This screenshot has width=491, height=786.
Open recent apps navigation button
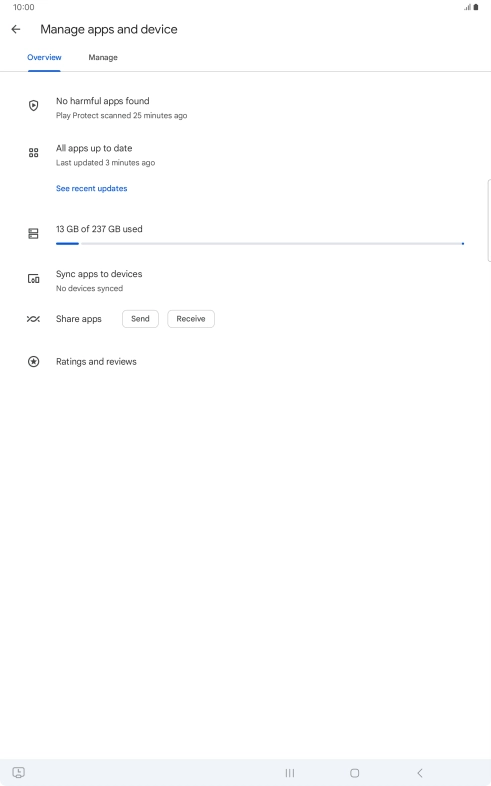pos(290,773)
